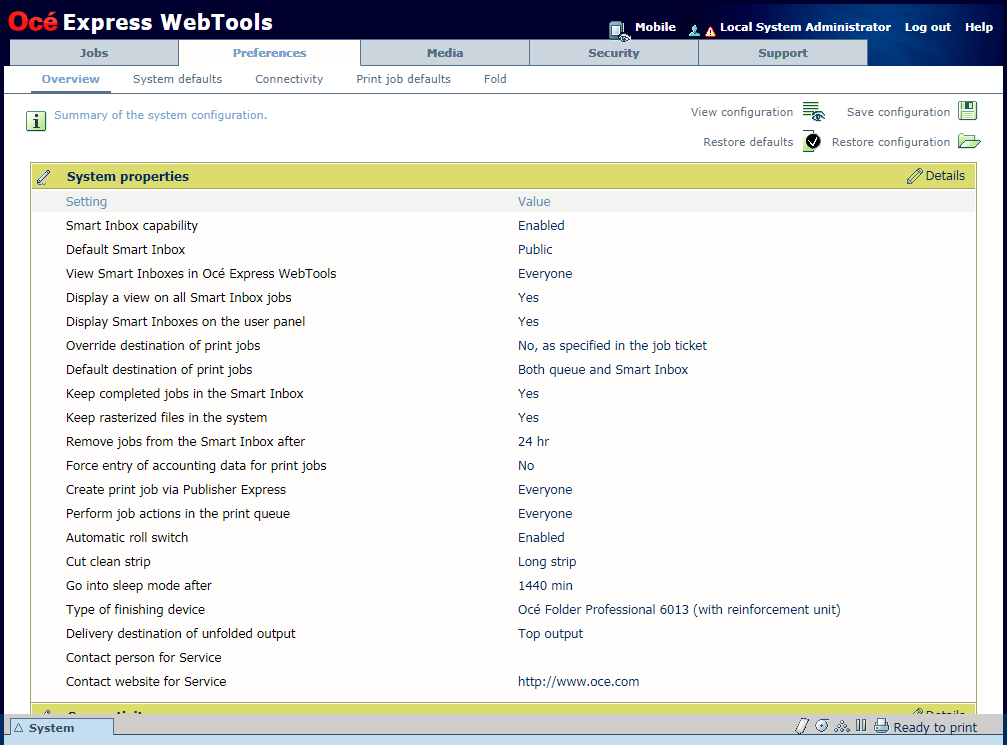Image resolution: width=1007 pixels, height=745 pixels.
Task: Click the Mobile link text
Action: pyautogui.click(x=655, y=27)
